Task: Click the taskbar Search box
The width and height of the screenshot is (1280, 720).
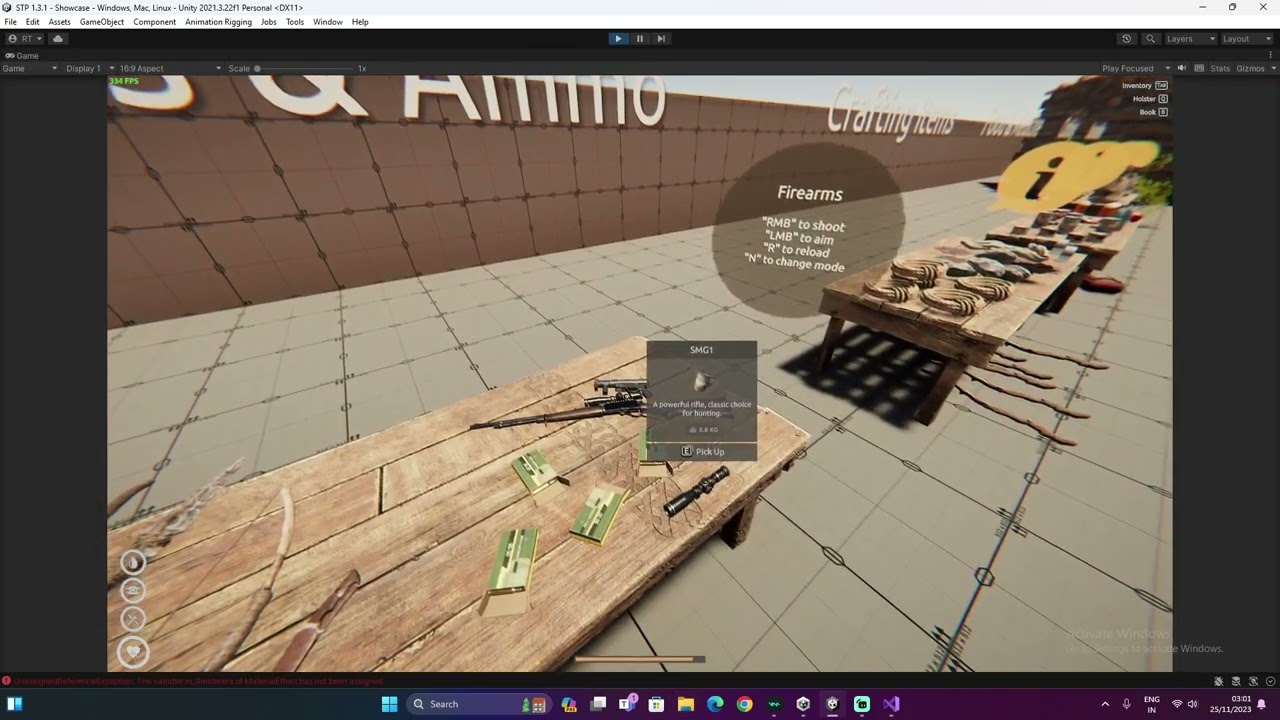Action: pos(477,704)
